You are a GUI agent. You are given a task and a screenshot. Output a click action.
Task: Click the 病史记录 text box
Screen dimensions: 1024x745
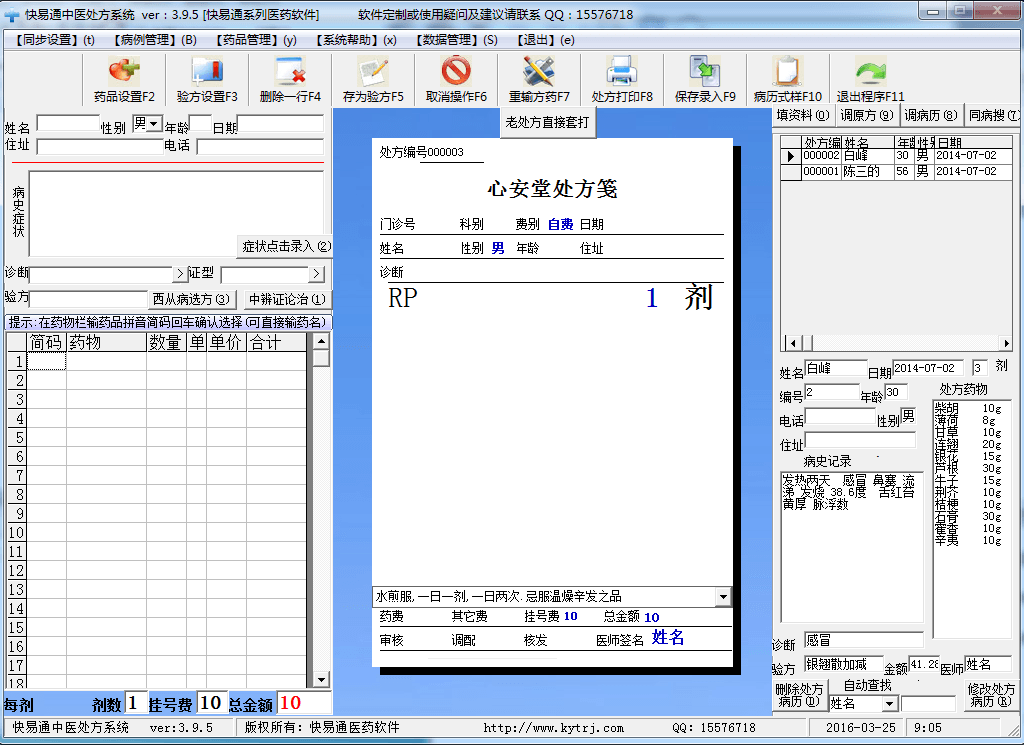[852, 547]
